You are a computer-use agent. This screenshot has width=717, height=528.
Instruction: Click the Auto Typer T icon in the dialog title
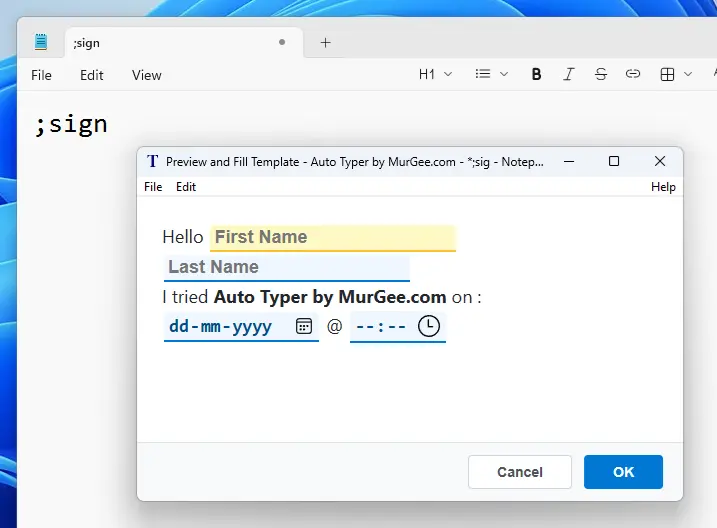click(152, 161)
